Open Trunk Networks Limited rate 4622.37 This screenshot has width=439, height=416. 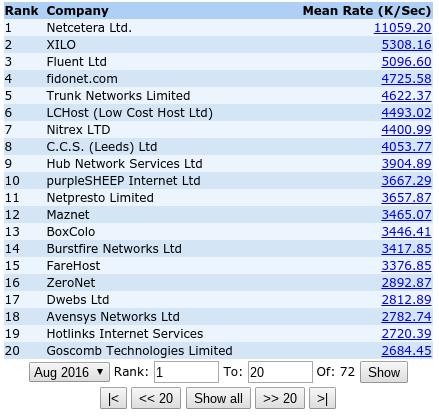pos(406,96)
